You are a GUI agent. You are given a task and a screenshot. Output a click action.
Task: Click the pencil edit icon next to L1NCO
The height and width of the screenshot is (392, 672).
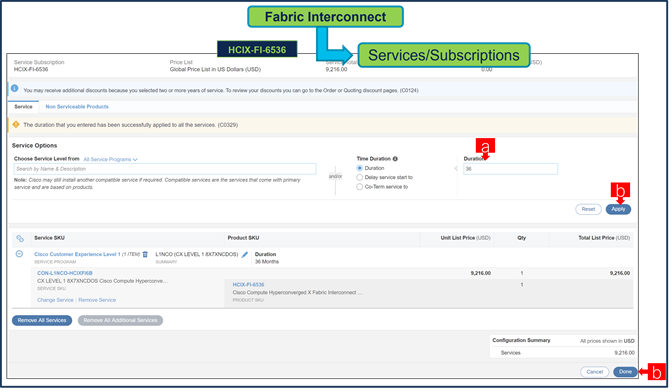(246, 256)
